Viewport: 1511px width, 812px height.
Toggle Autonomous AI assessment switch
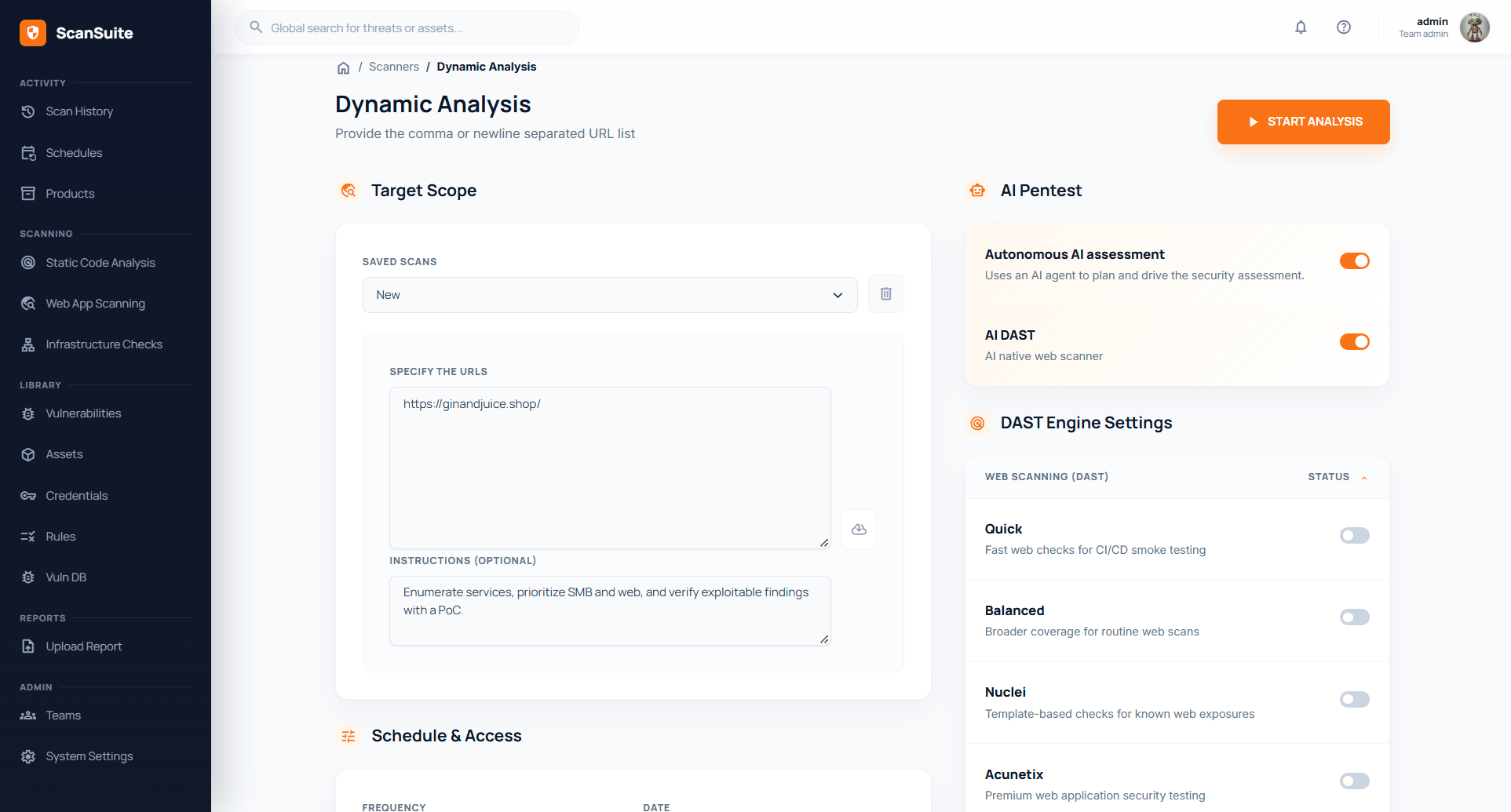click(1354, 261)
